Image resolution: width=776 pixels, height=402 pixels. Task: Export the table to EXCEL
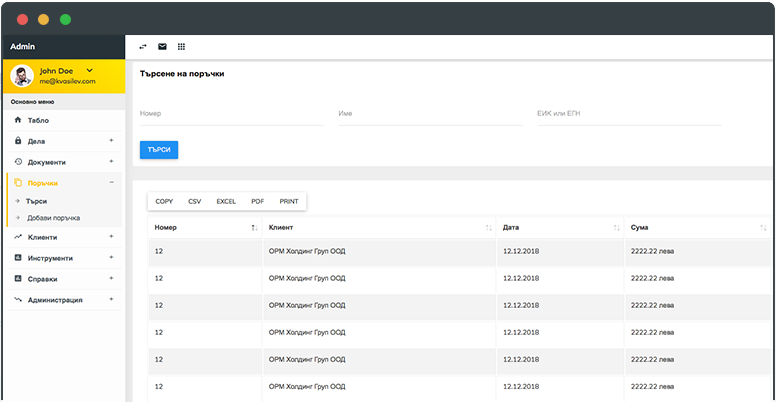(x=226, y=201)
